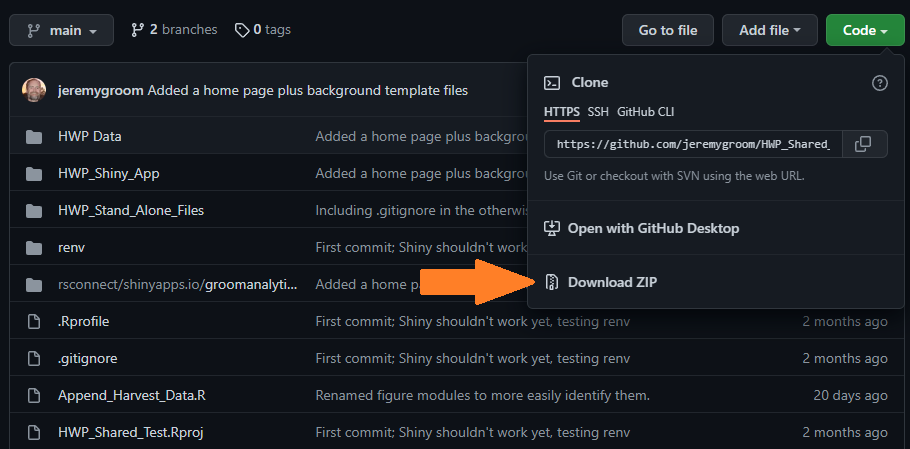Click folder icon next to rsconnect
This screenshot has width=910, height=449.
(34, 285)
